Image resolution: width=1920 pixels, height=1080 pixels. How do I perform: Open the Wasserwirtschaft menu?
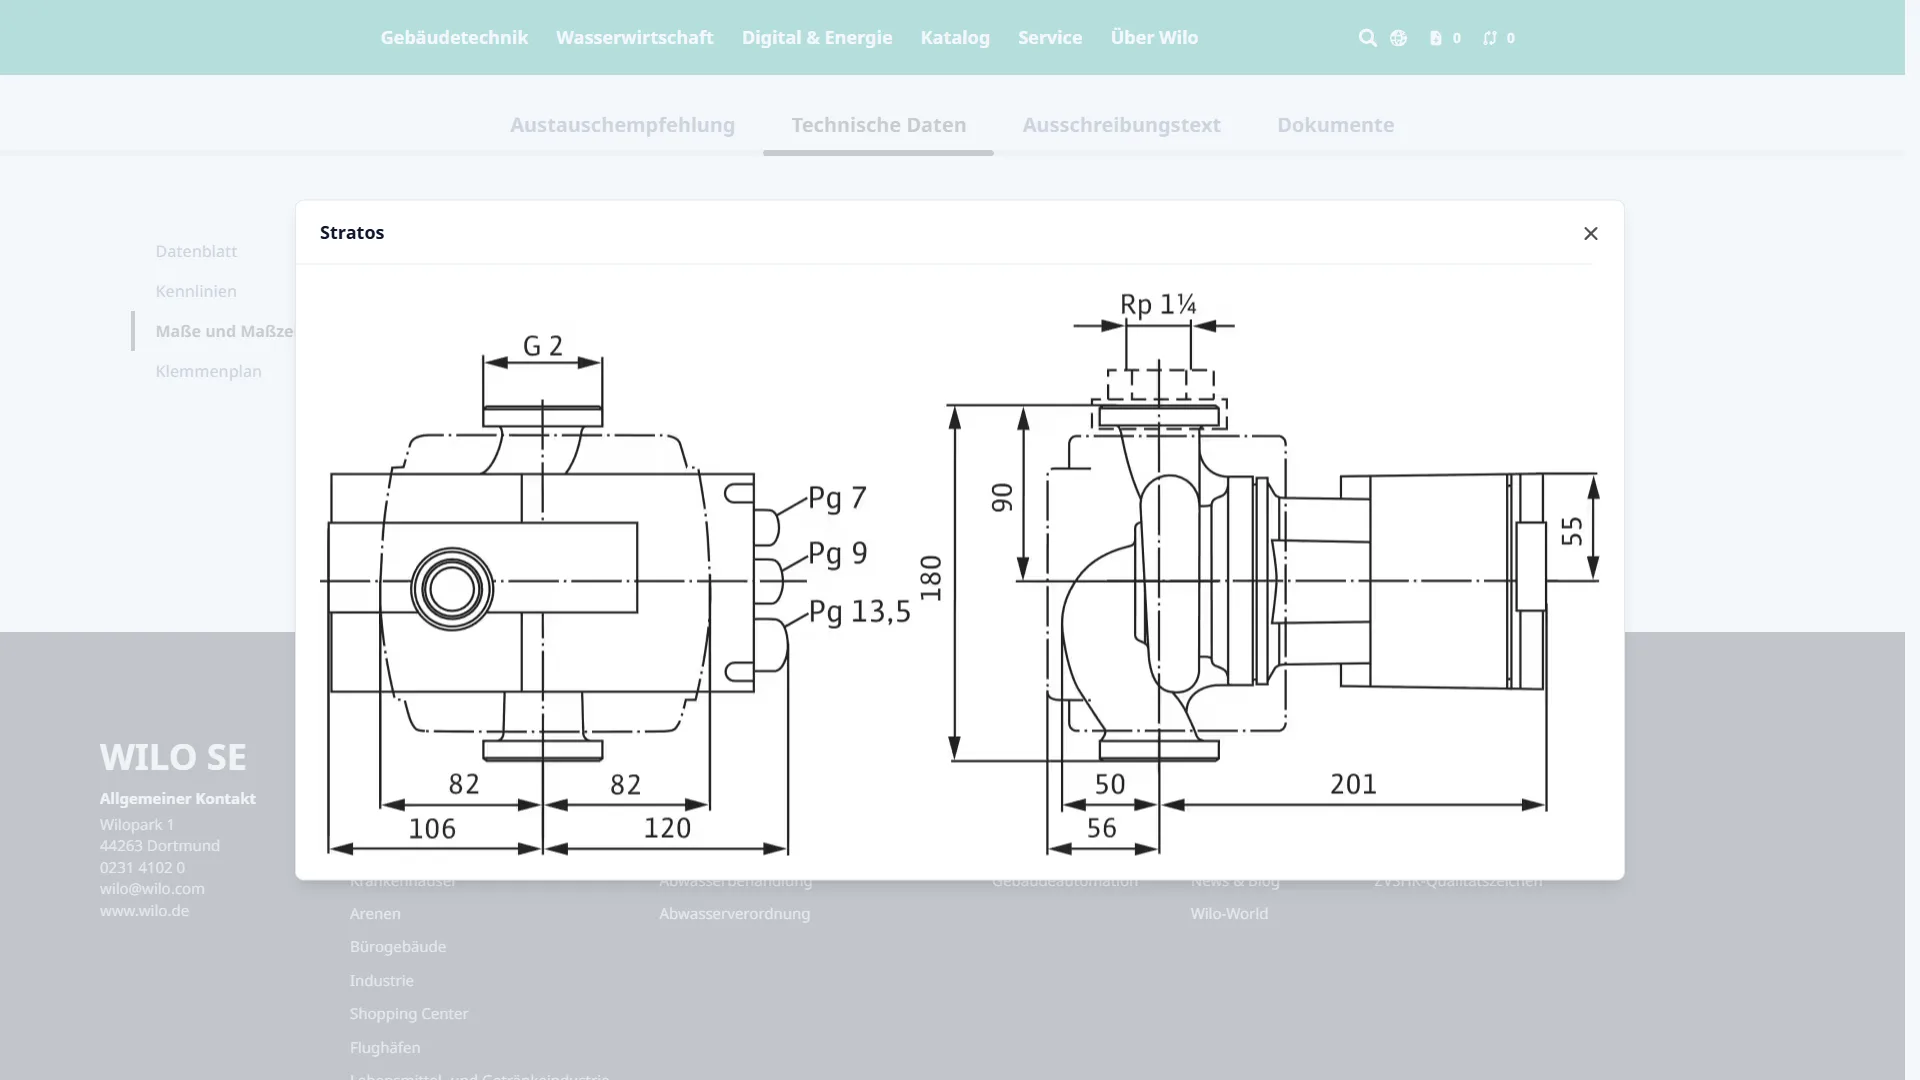point(635,37)
